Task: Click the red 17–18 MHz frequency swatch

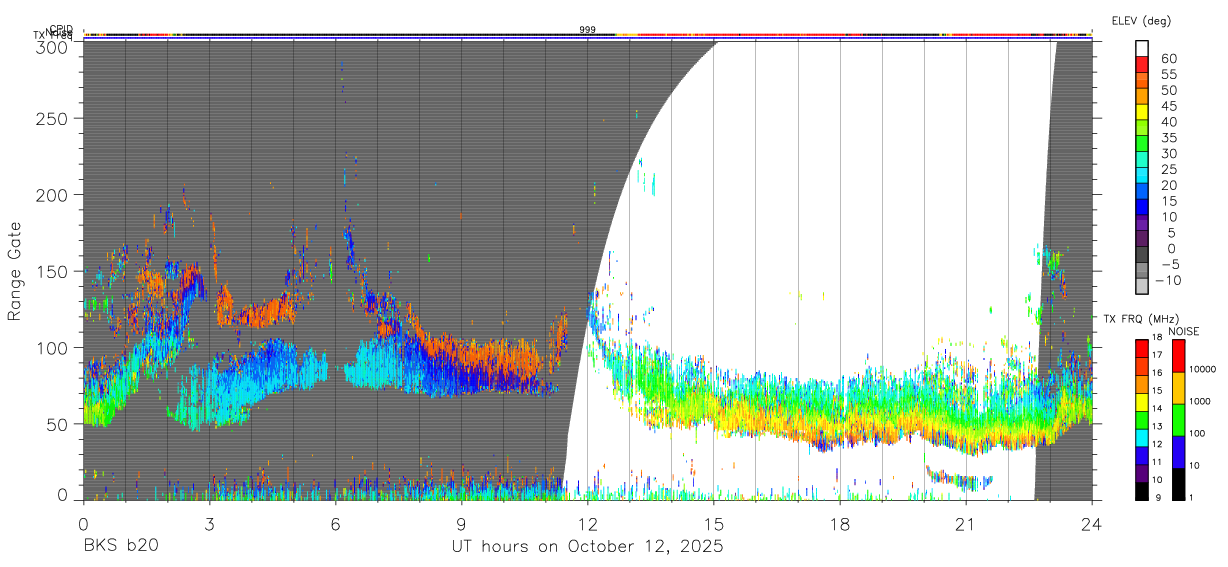Action: click(1142, 348)
